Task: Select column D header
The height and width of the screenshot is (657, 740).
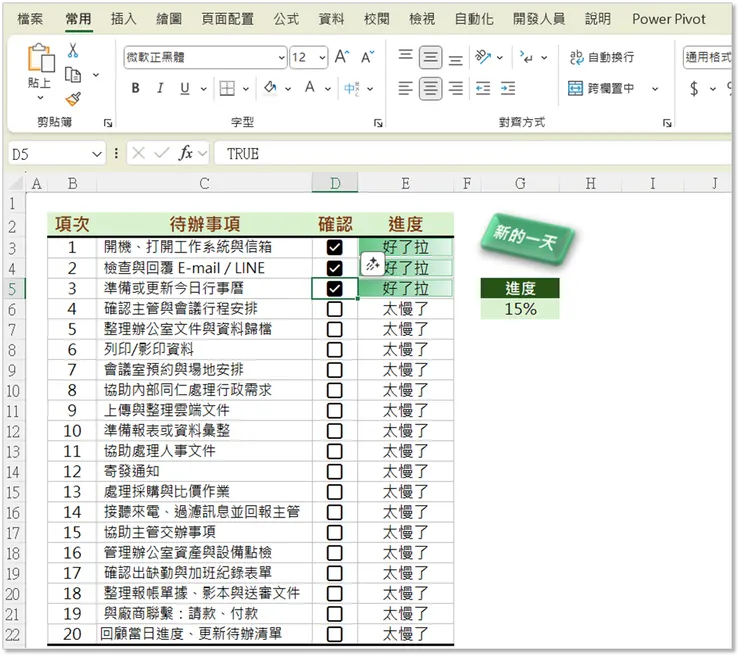Action: click(x=335, y=183)
